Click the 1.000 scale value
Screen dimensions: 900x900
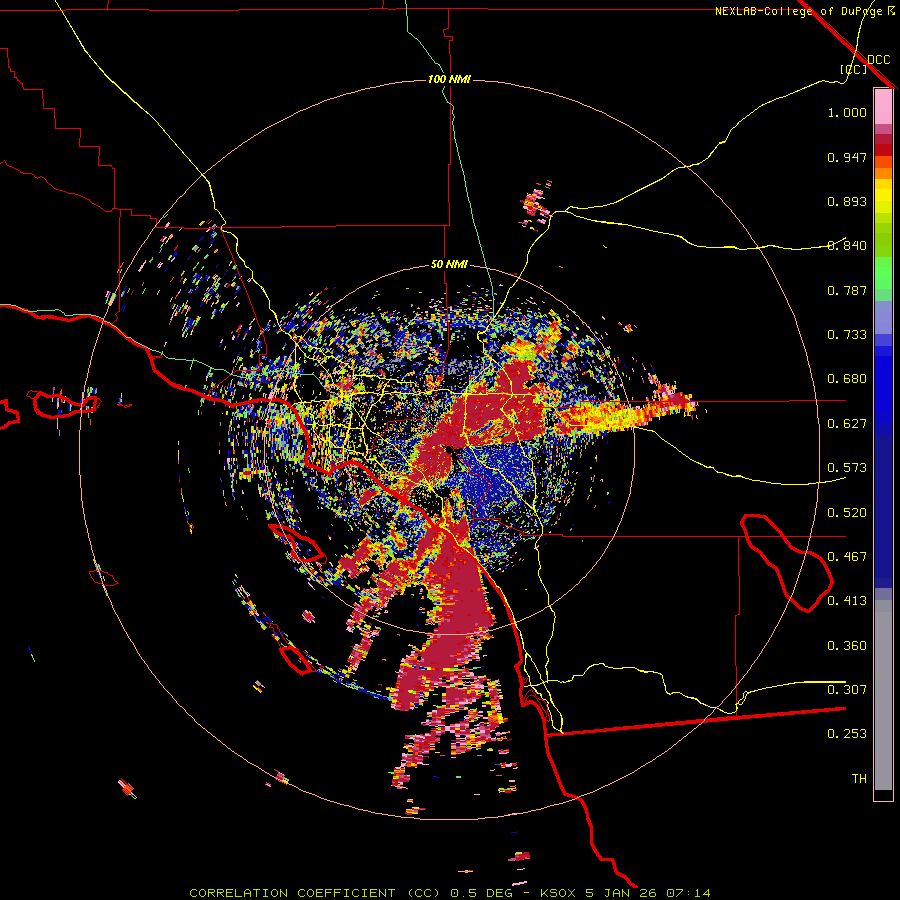[847, 112]
